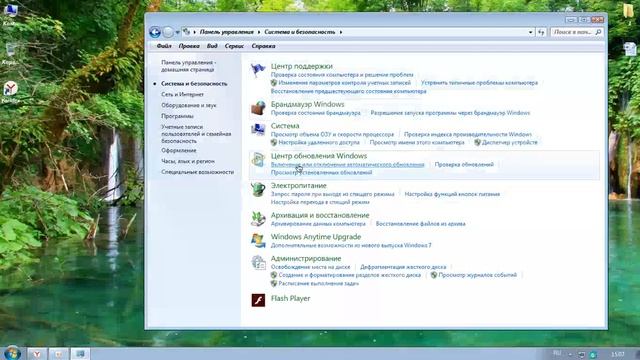Click the Windows Anytime Upgrade icon
The height and width of the screenshot is (360, 640).
point(258,241)
